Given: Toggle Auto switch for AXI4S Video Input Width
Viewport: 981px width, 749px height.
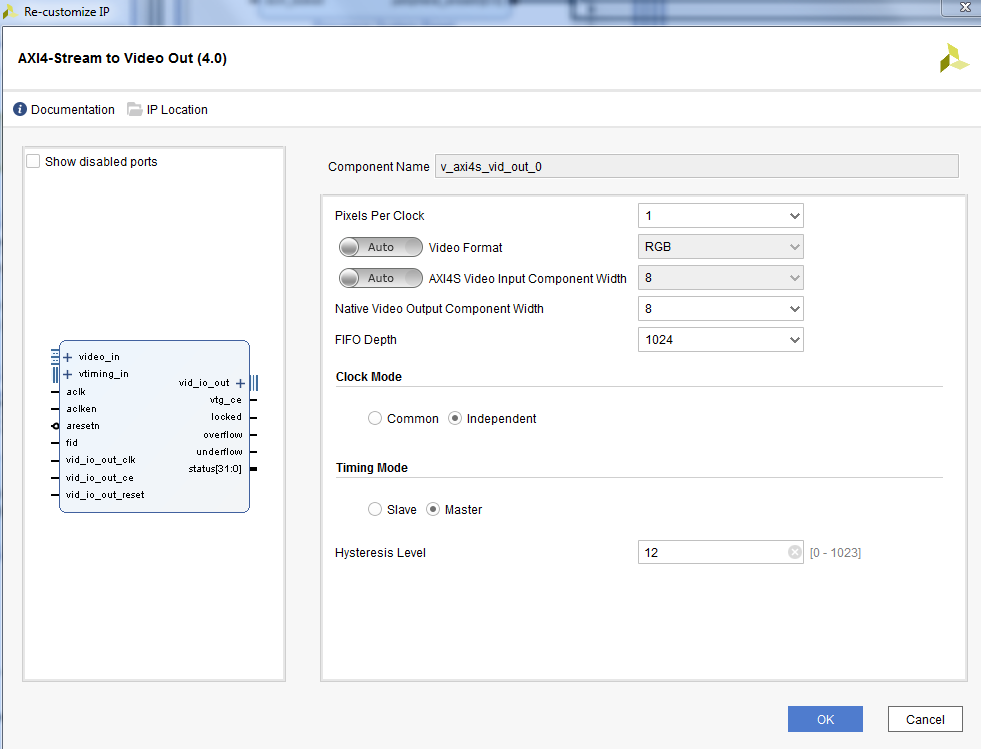Looking at the screenshot, I should pos(380,278).
